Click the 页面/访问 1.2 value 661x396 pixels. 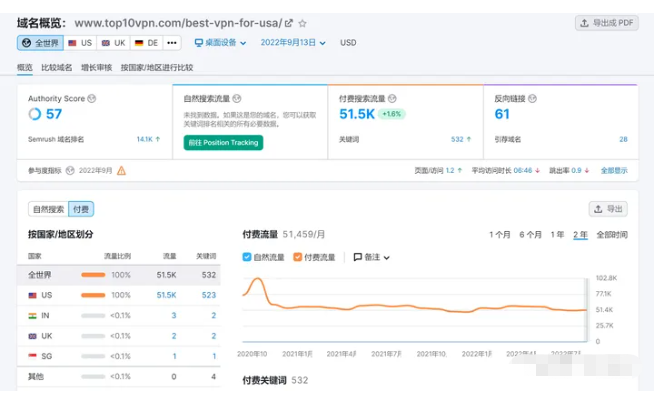[450, 171]
